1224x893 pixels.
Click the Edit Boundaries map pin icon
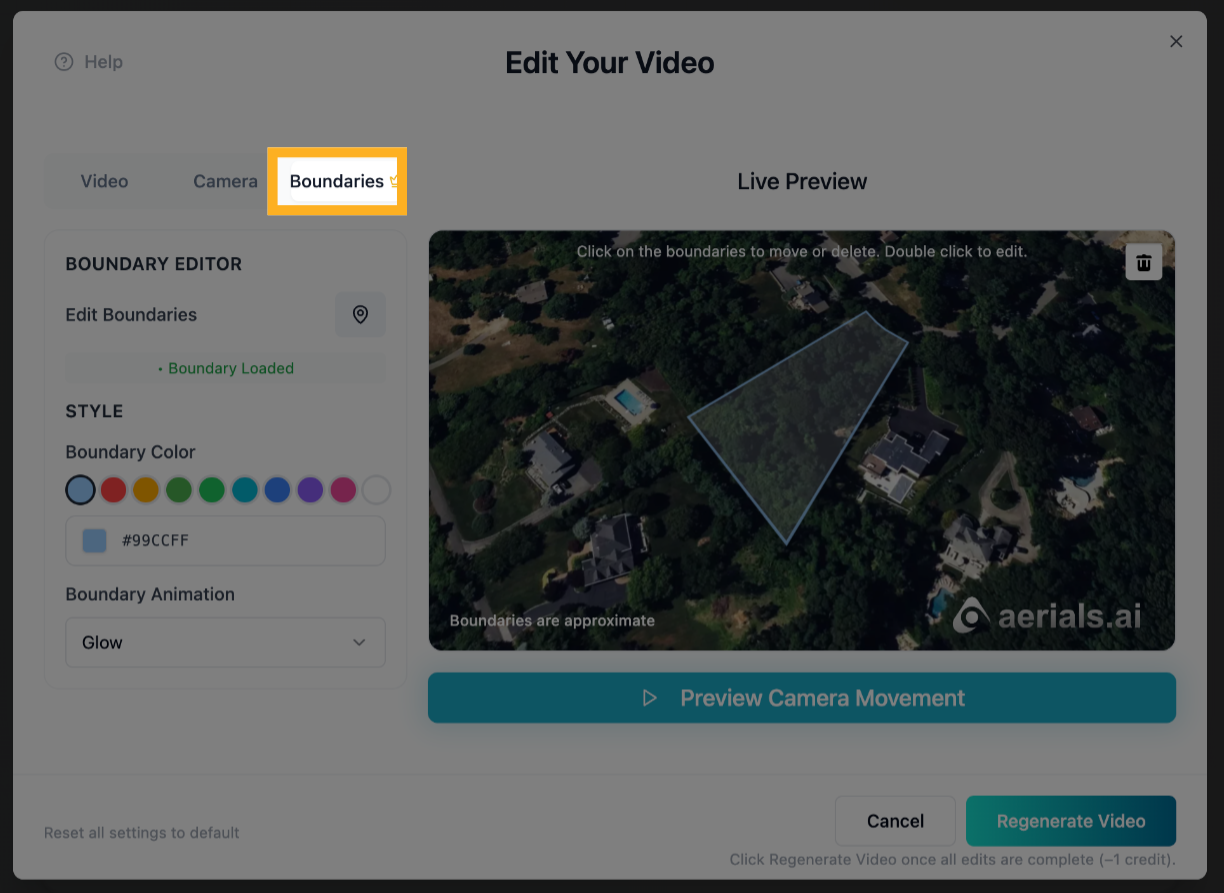(x=360, y=314)
